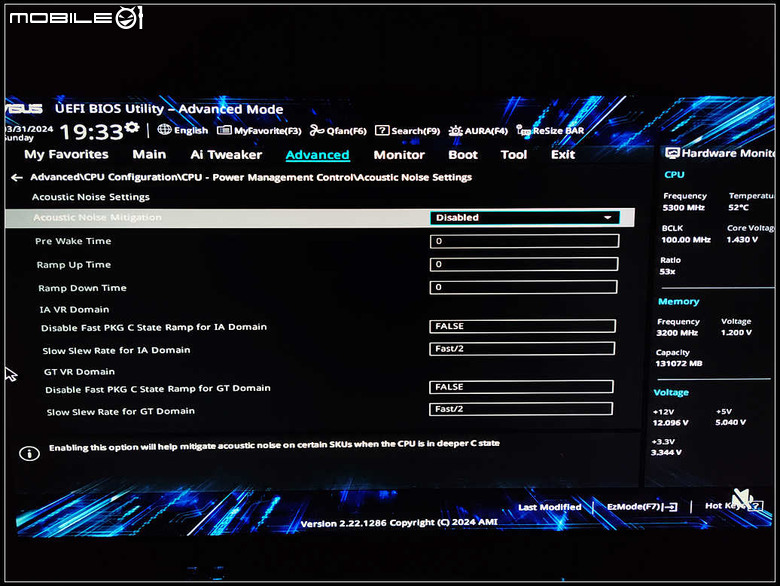Viewport: 780px width, 586px height.
Task: Switch to My Favorites tab
Action: tap(66, 154)
